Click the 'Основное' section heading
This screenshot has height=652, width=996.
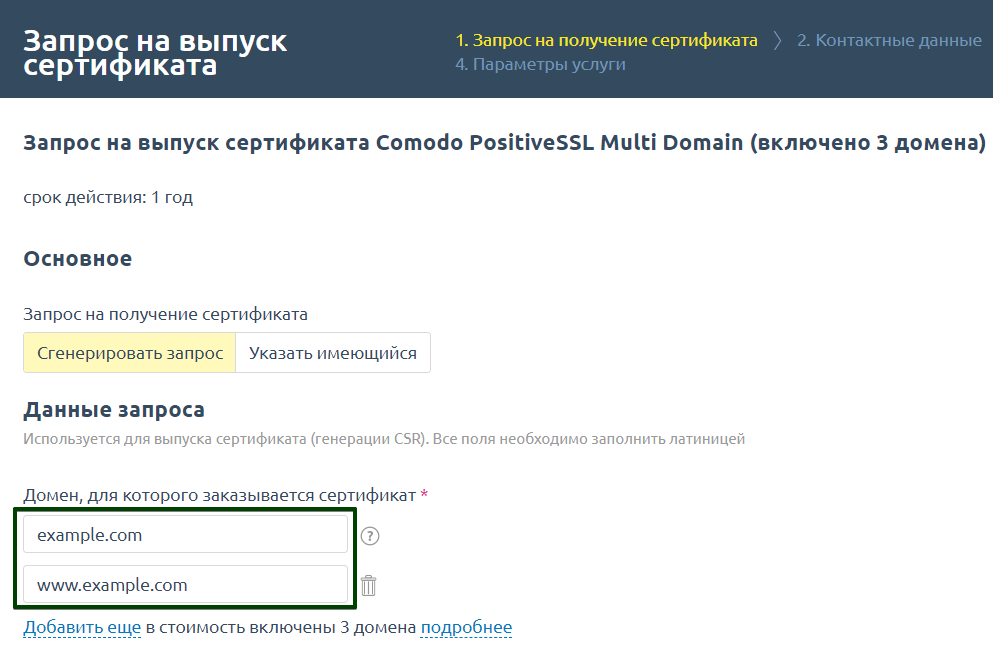click(77, 259)
